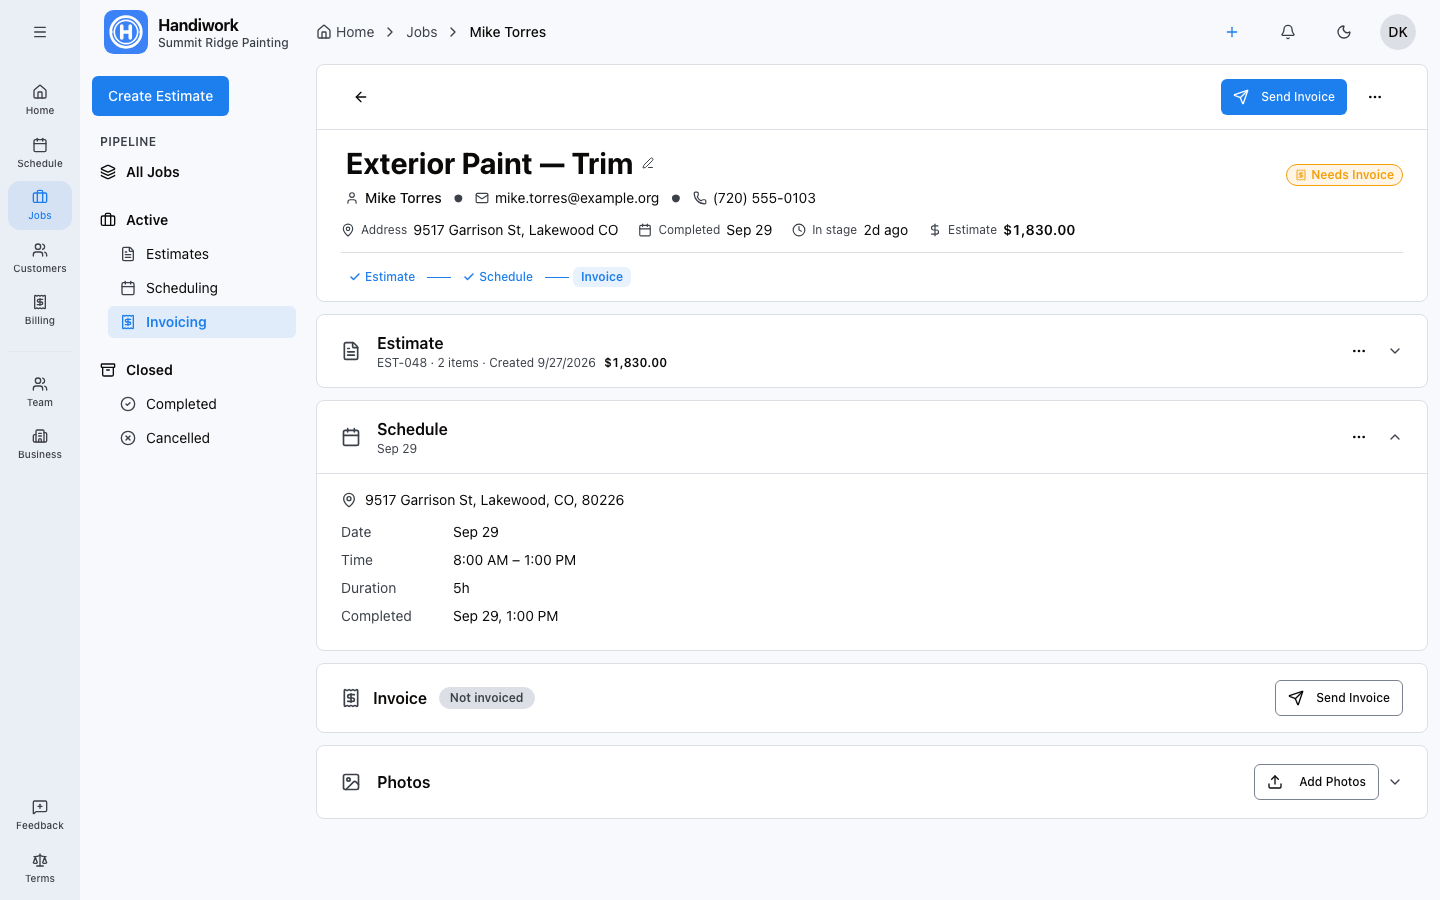Collapse the Schedule section chevron
This screenshot has width=1440, height=900.
click(1395, 437)
